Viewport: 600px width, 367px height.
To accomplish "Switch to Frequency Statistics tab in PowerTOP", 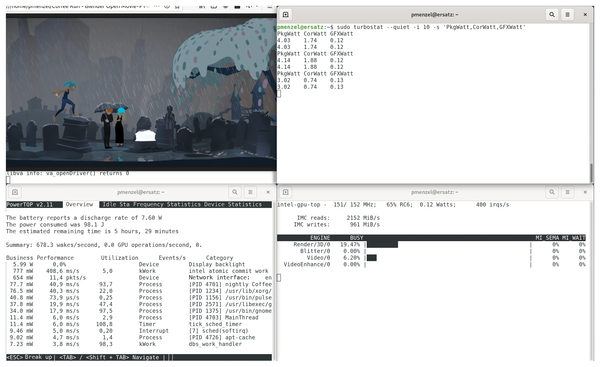I will tap(165, 205).
